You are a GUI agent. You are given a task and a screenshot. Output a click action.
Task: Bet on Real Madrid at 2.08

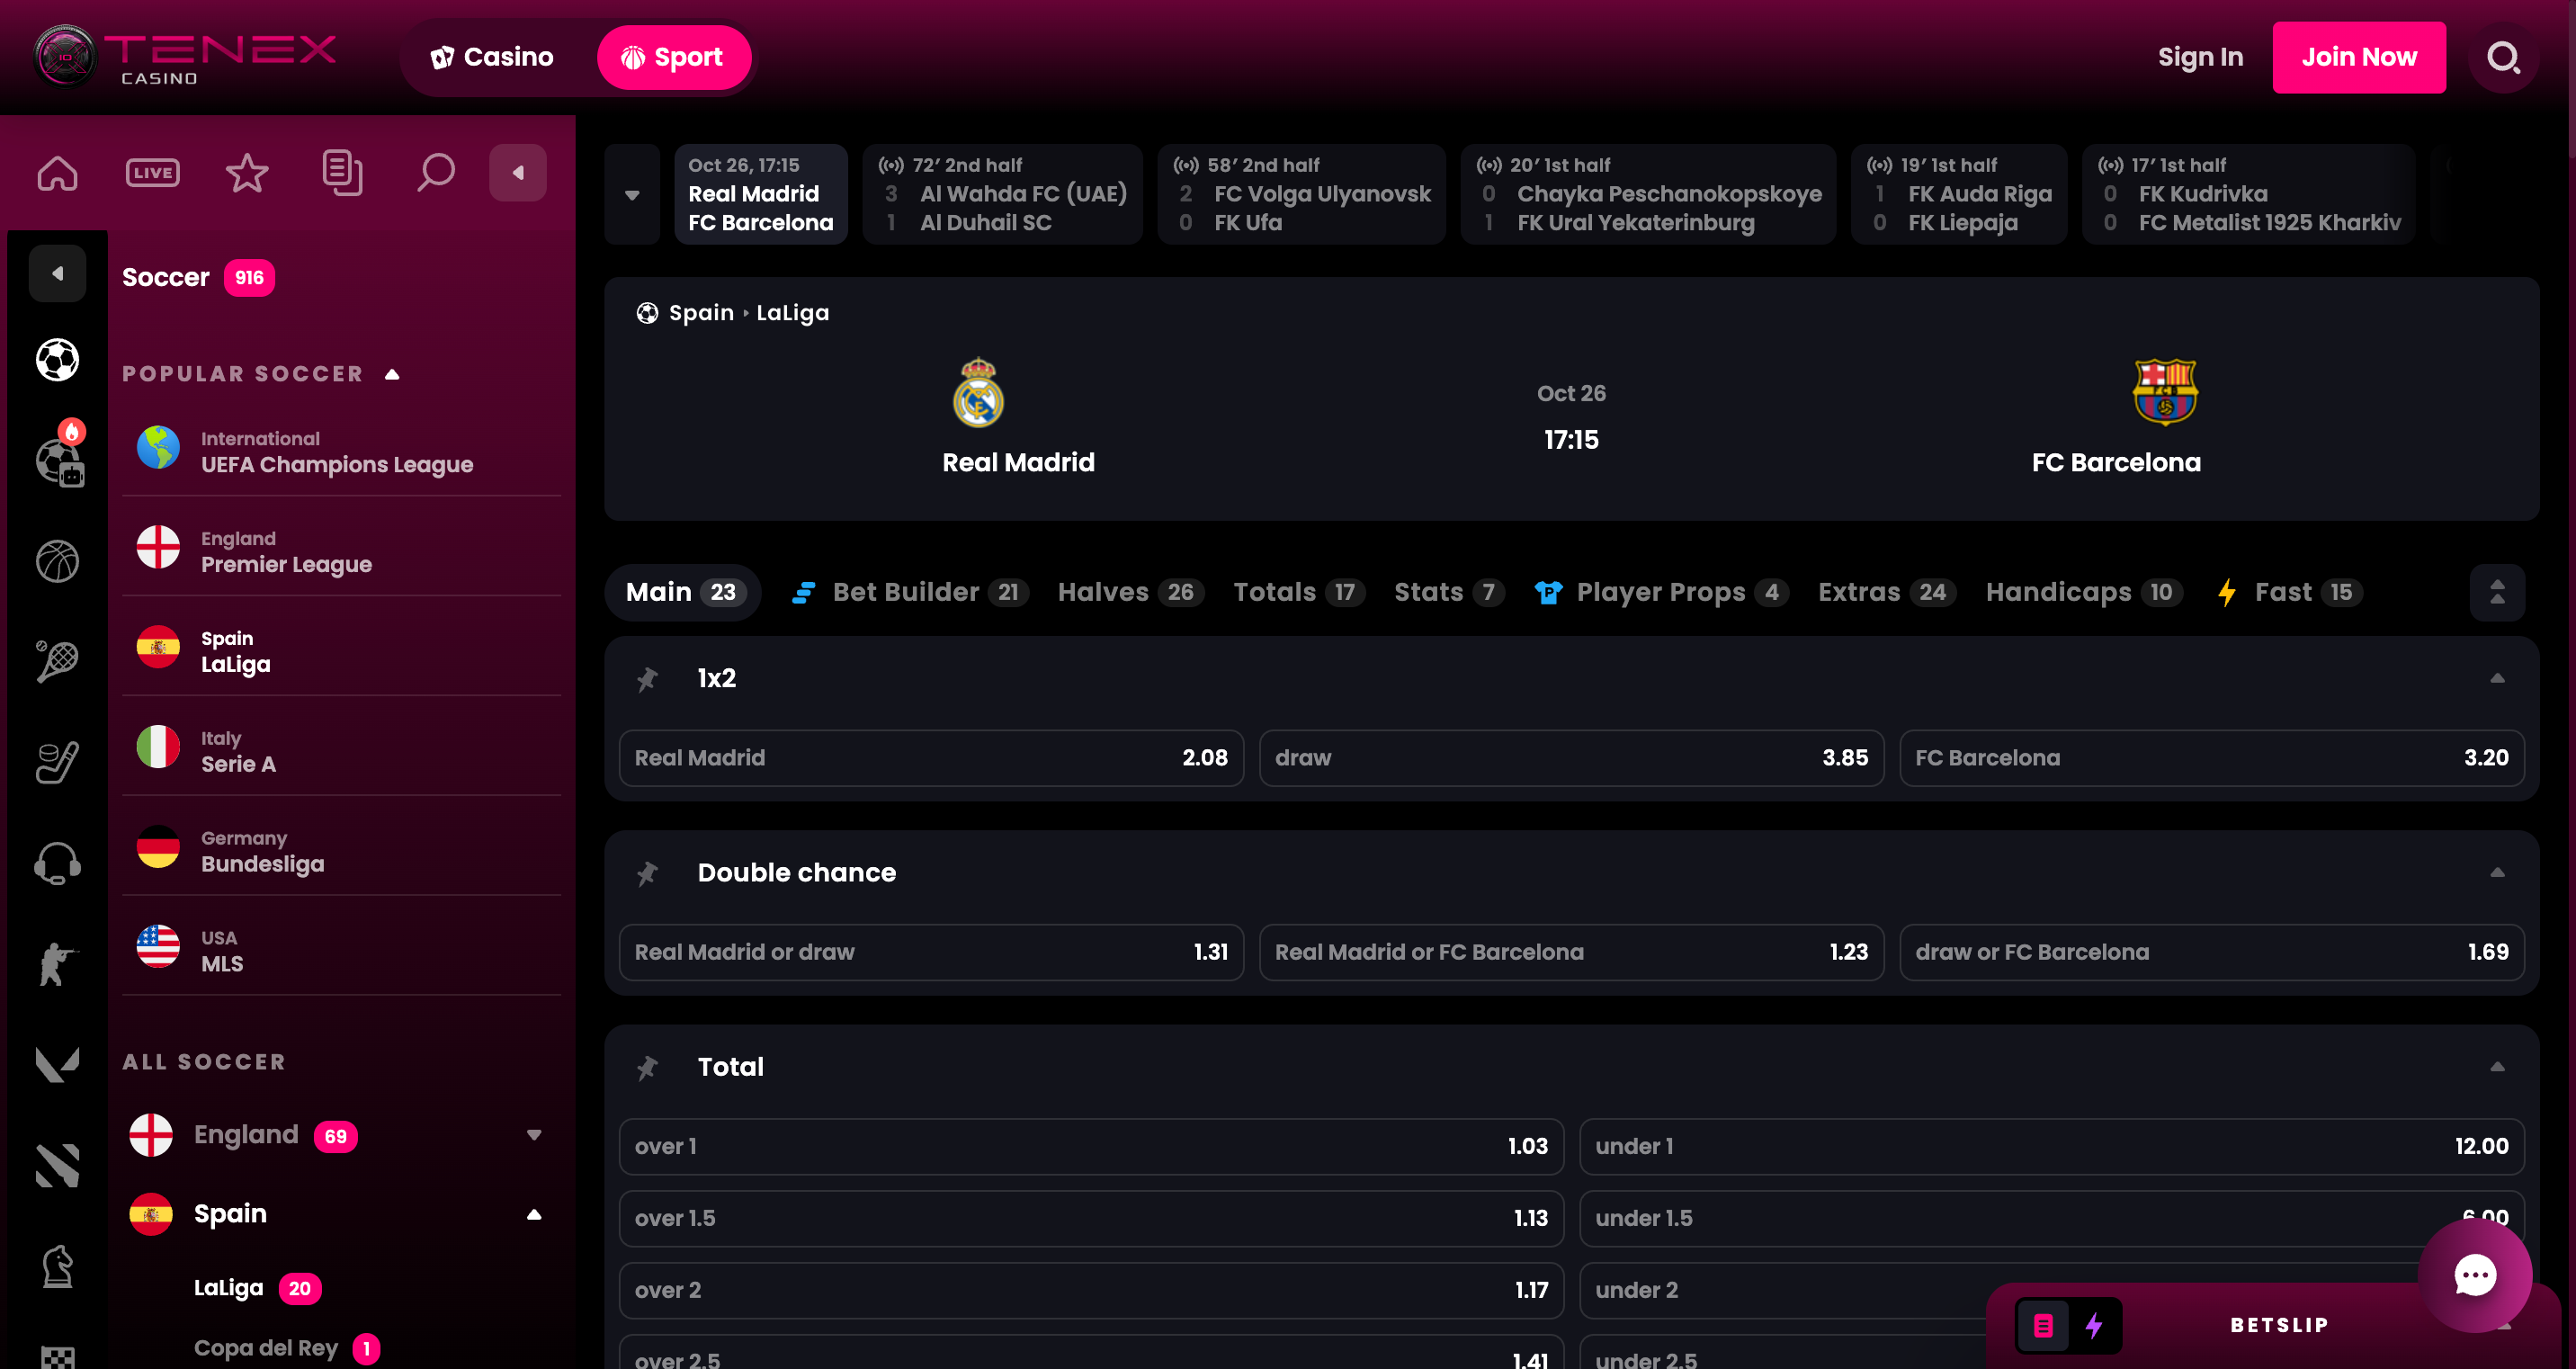931,758
